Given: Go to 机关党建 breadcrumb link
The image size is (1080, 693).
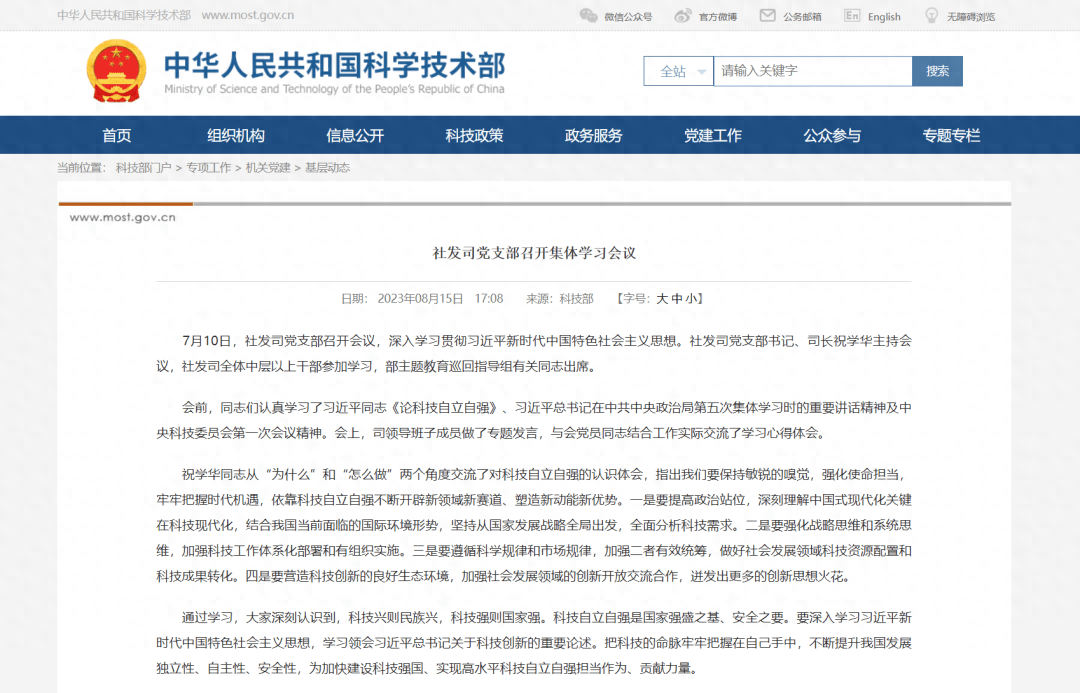Looking at the screenshot, I should 268,168.
